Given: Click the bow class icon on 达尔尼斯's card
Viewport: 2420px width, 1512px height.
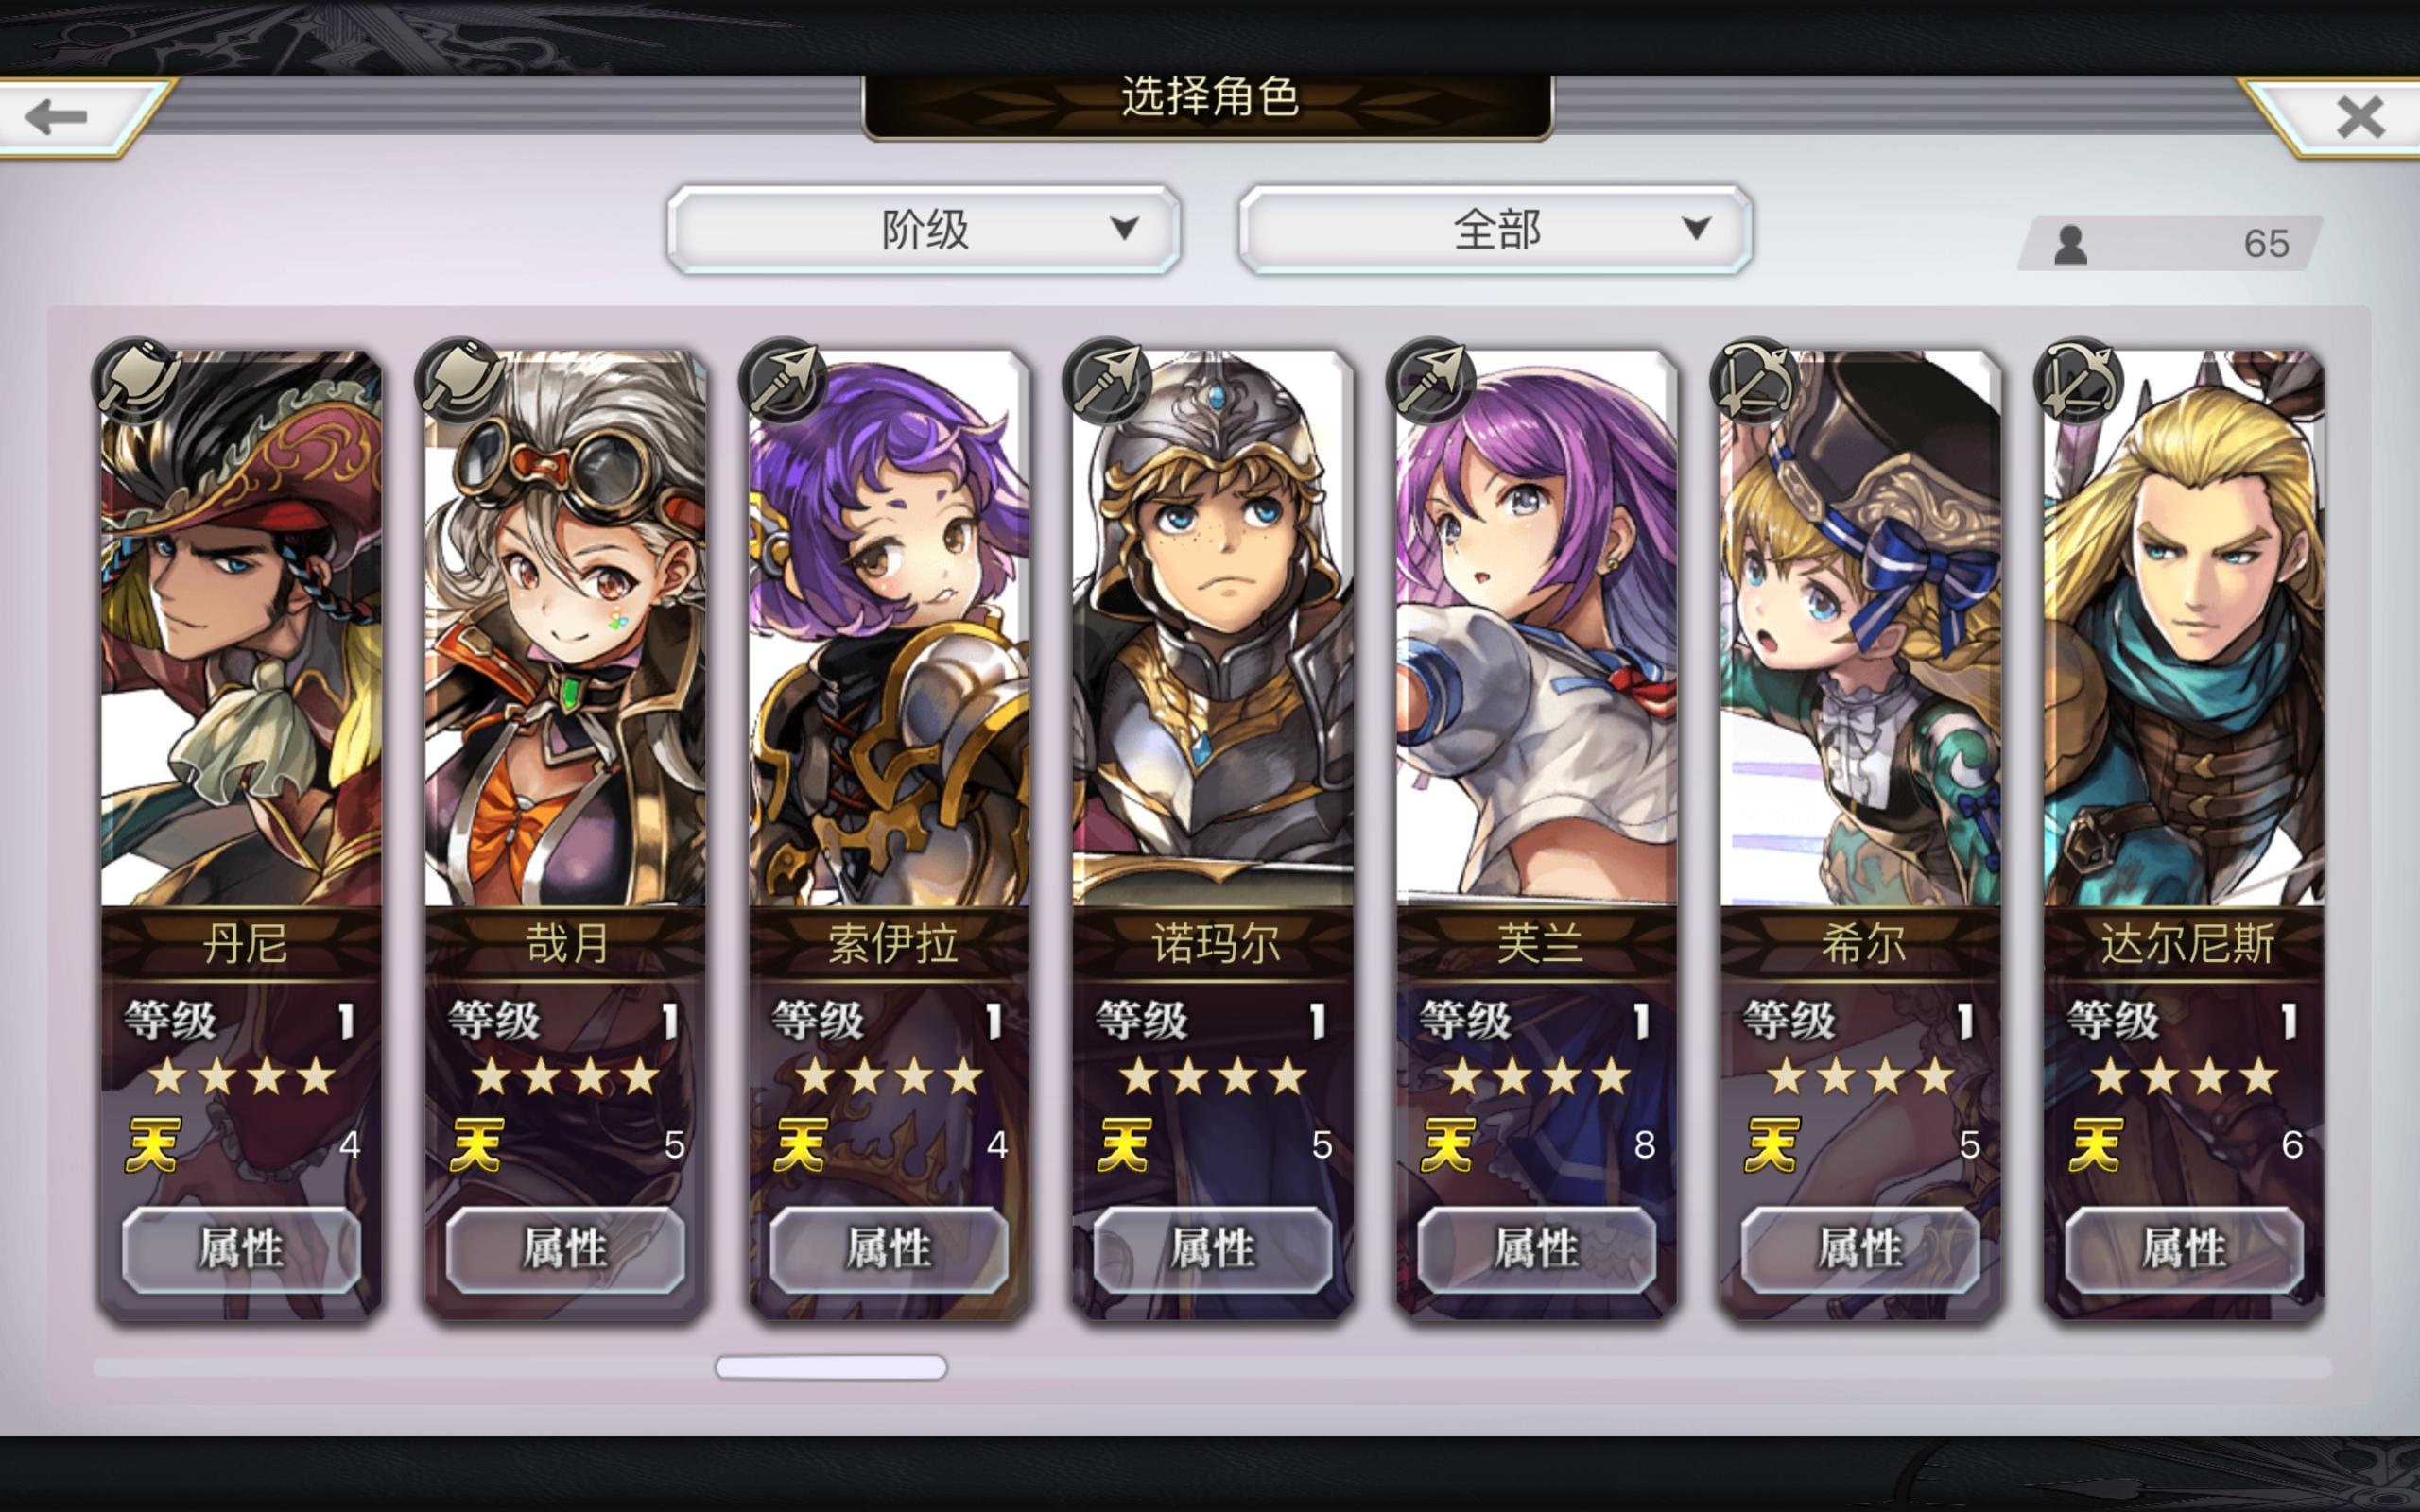Looking at the screenshot, I should coord(2079,380).
